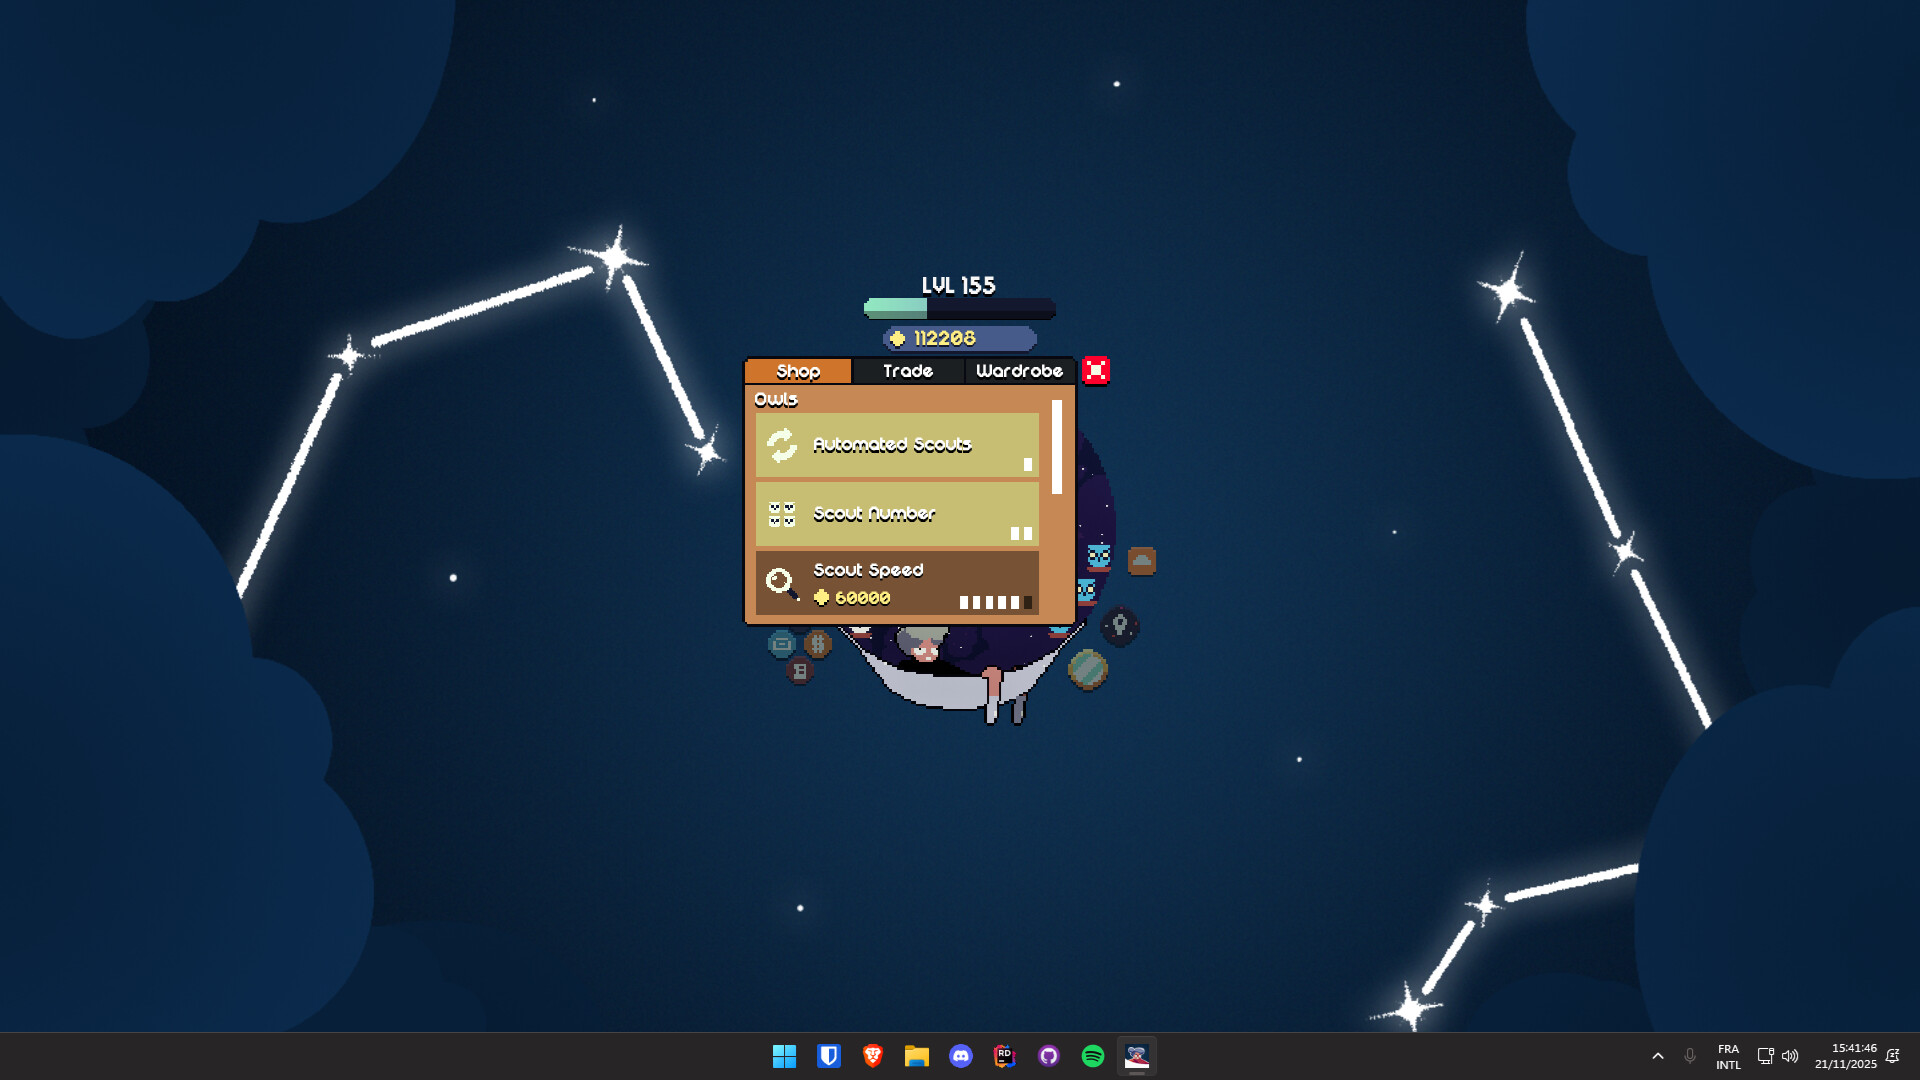Click the blue screen icon left of the planet

pos(781,645)
